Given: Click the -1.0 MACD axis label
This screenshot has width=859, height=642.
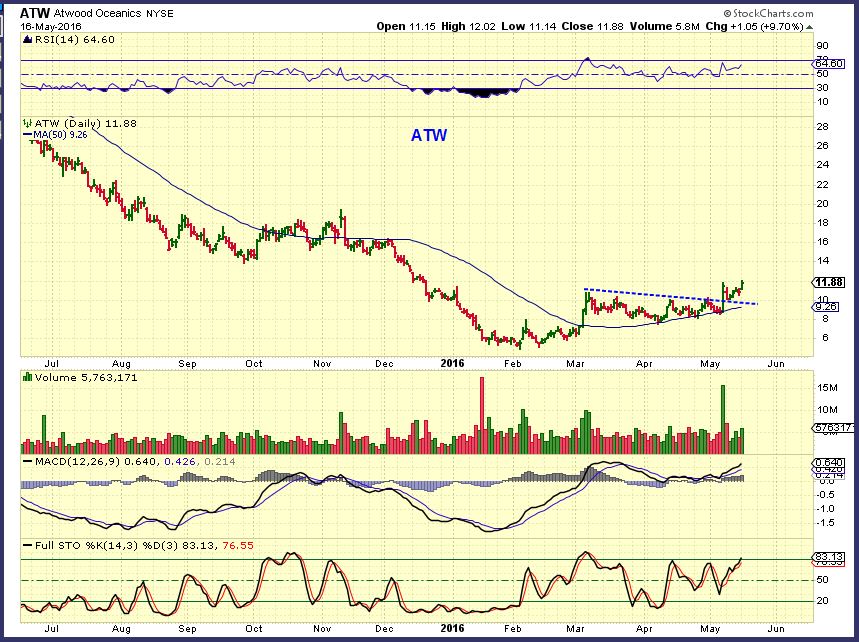Looking at the screenshot, I should (x=825, y=509).
